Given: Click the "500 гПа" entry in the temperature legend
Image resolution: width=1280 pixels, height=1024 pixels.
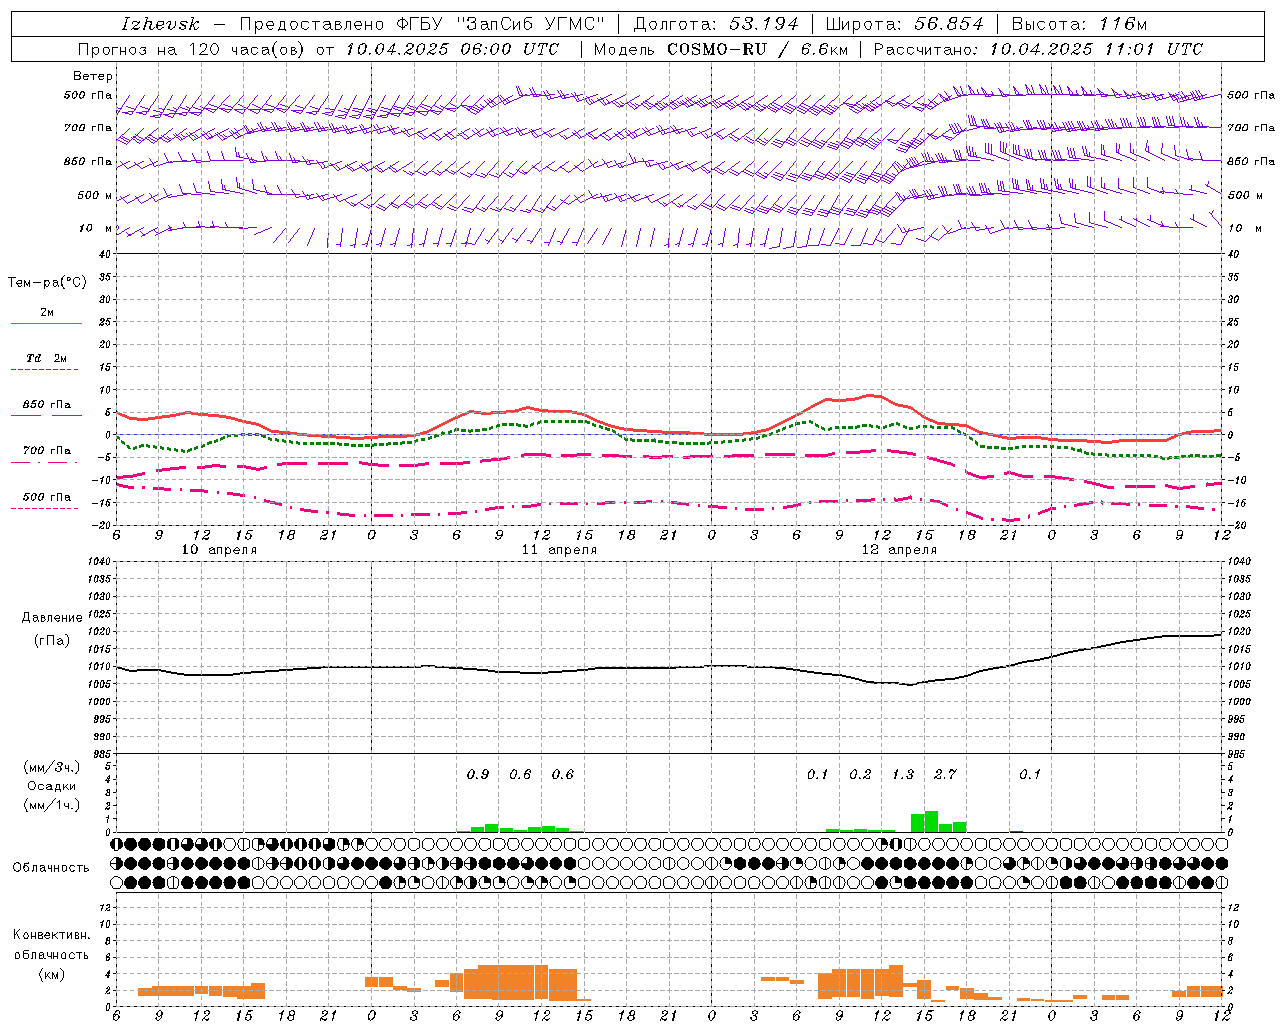Looking at the screenshot, I should coord(47,497).
